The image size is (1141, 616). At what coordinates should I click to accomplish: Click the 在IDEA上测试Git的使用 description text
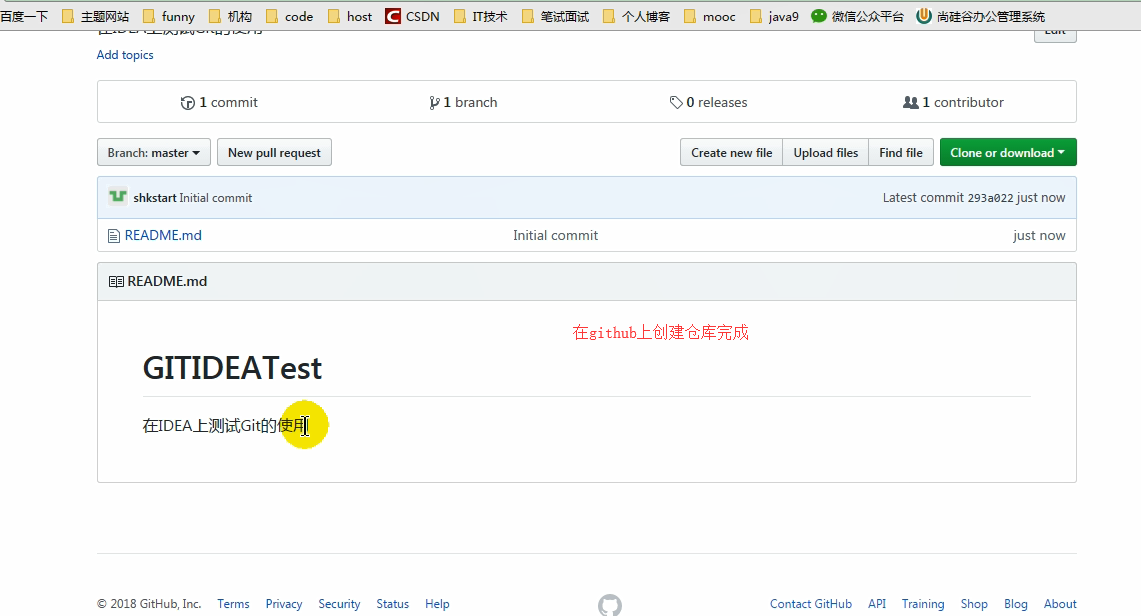tap(226, 425)
